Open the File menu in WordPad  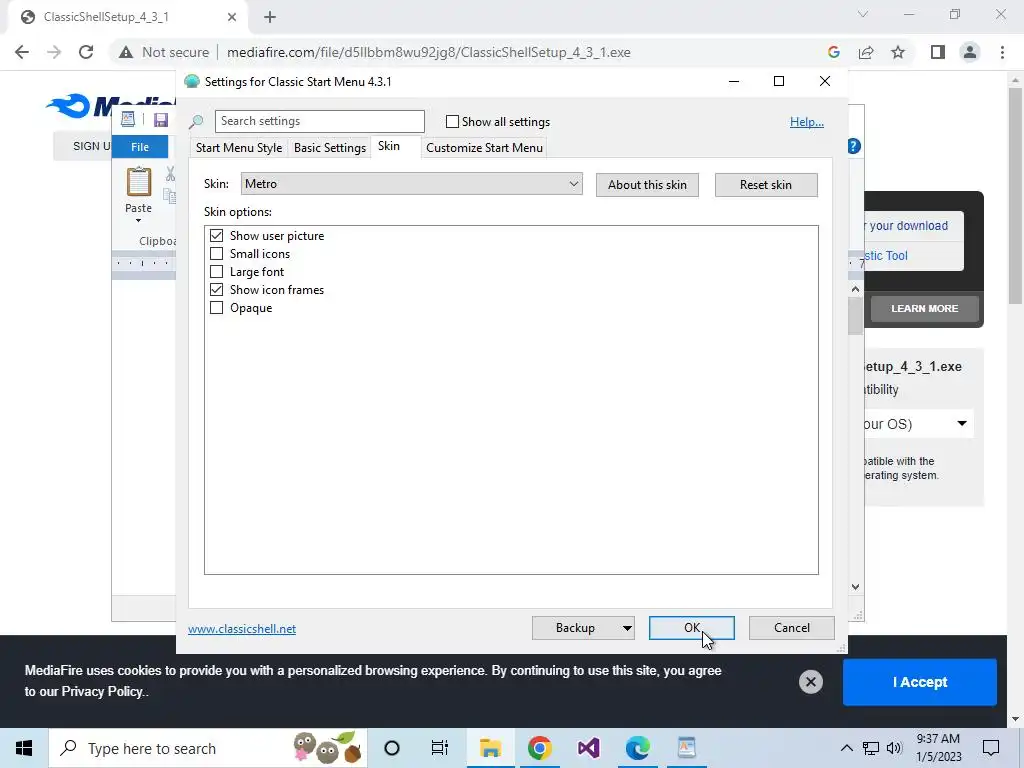(140, 147)
